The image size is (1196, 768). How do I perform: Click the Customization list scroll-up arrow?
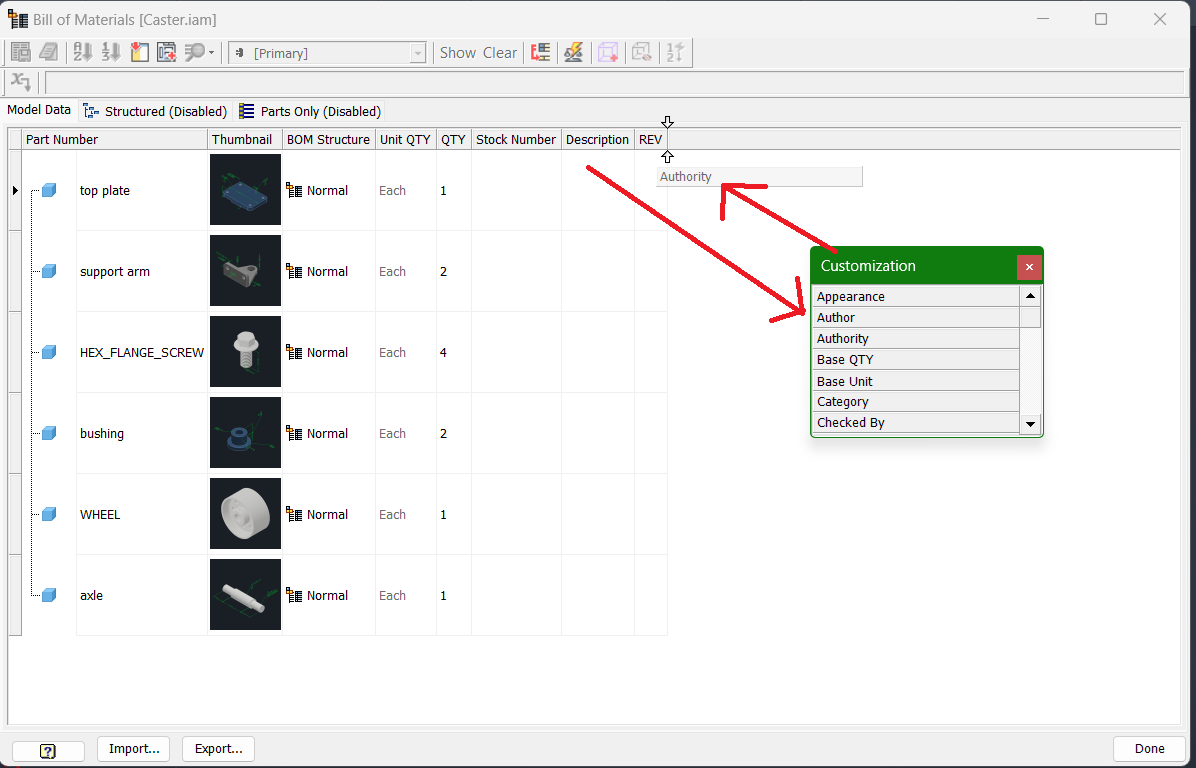(x=1030, y=296)
